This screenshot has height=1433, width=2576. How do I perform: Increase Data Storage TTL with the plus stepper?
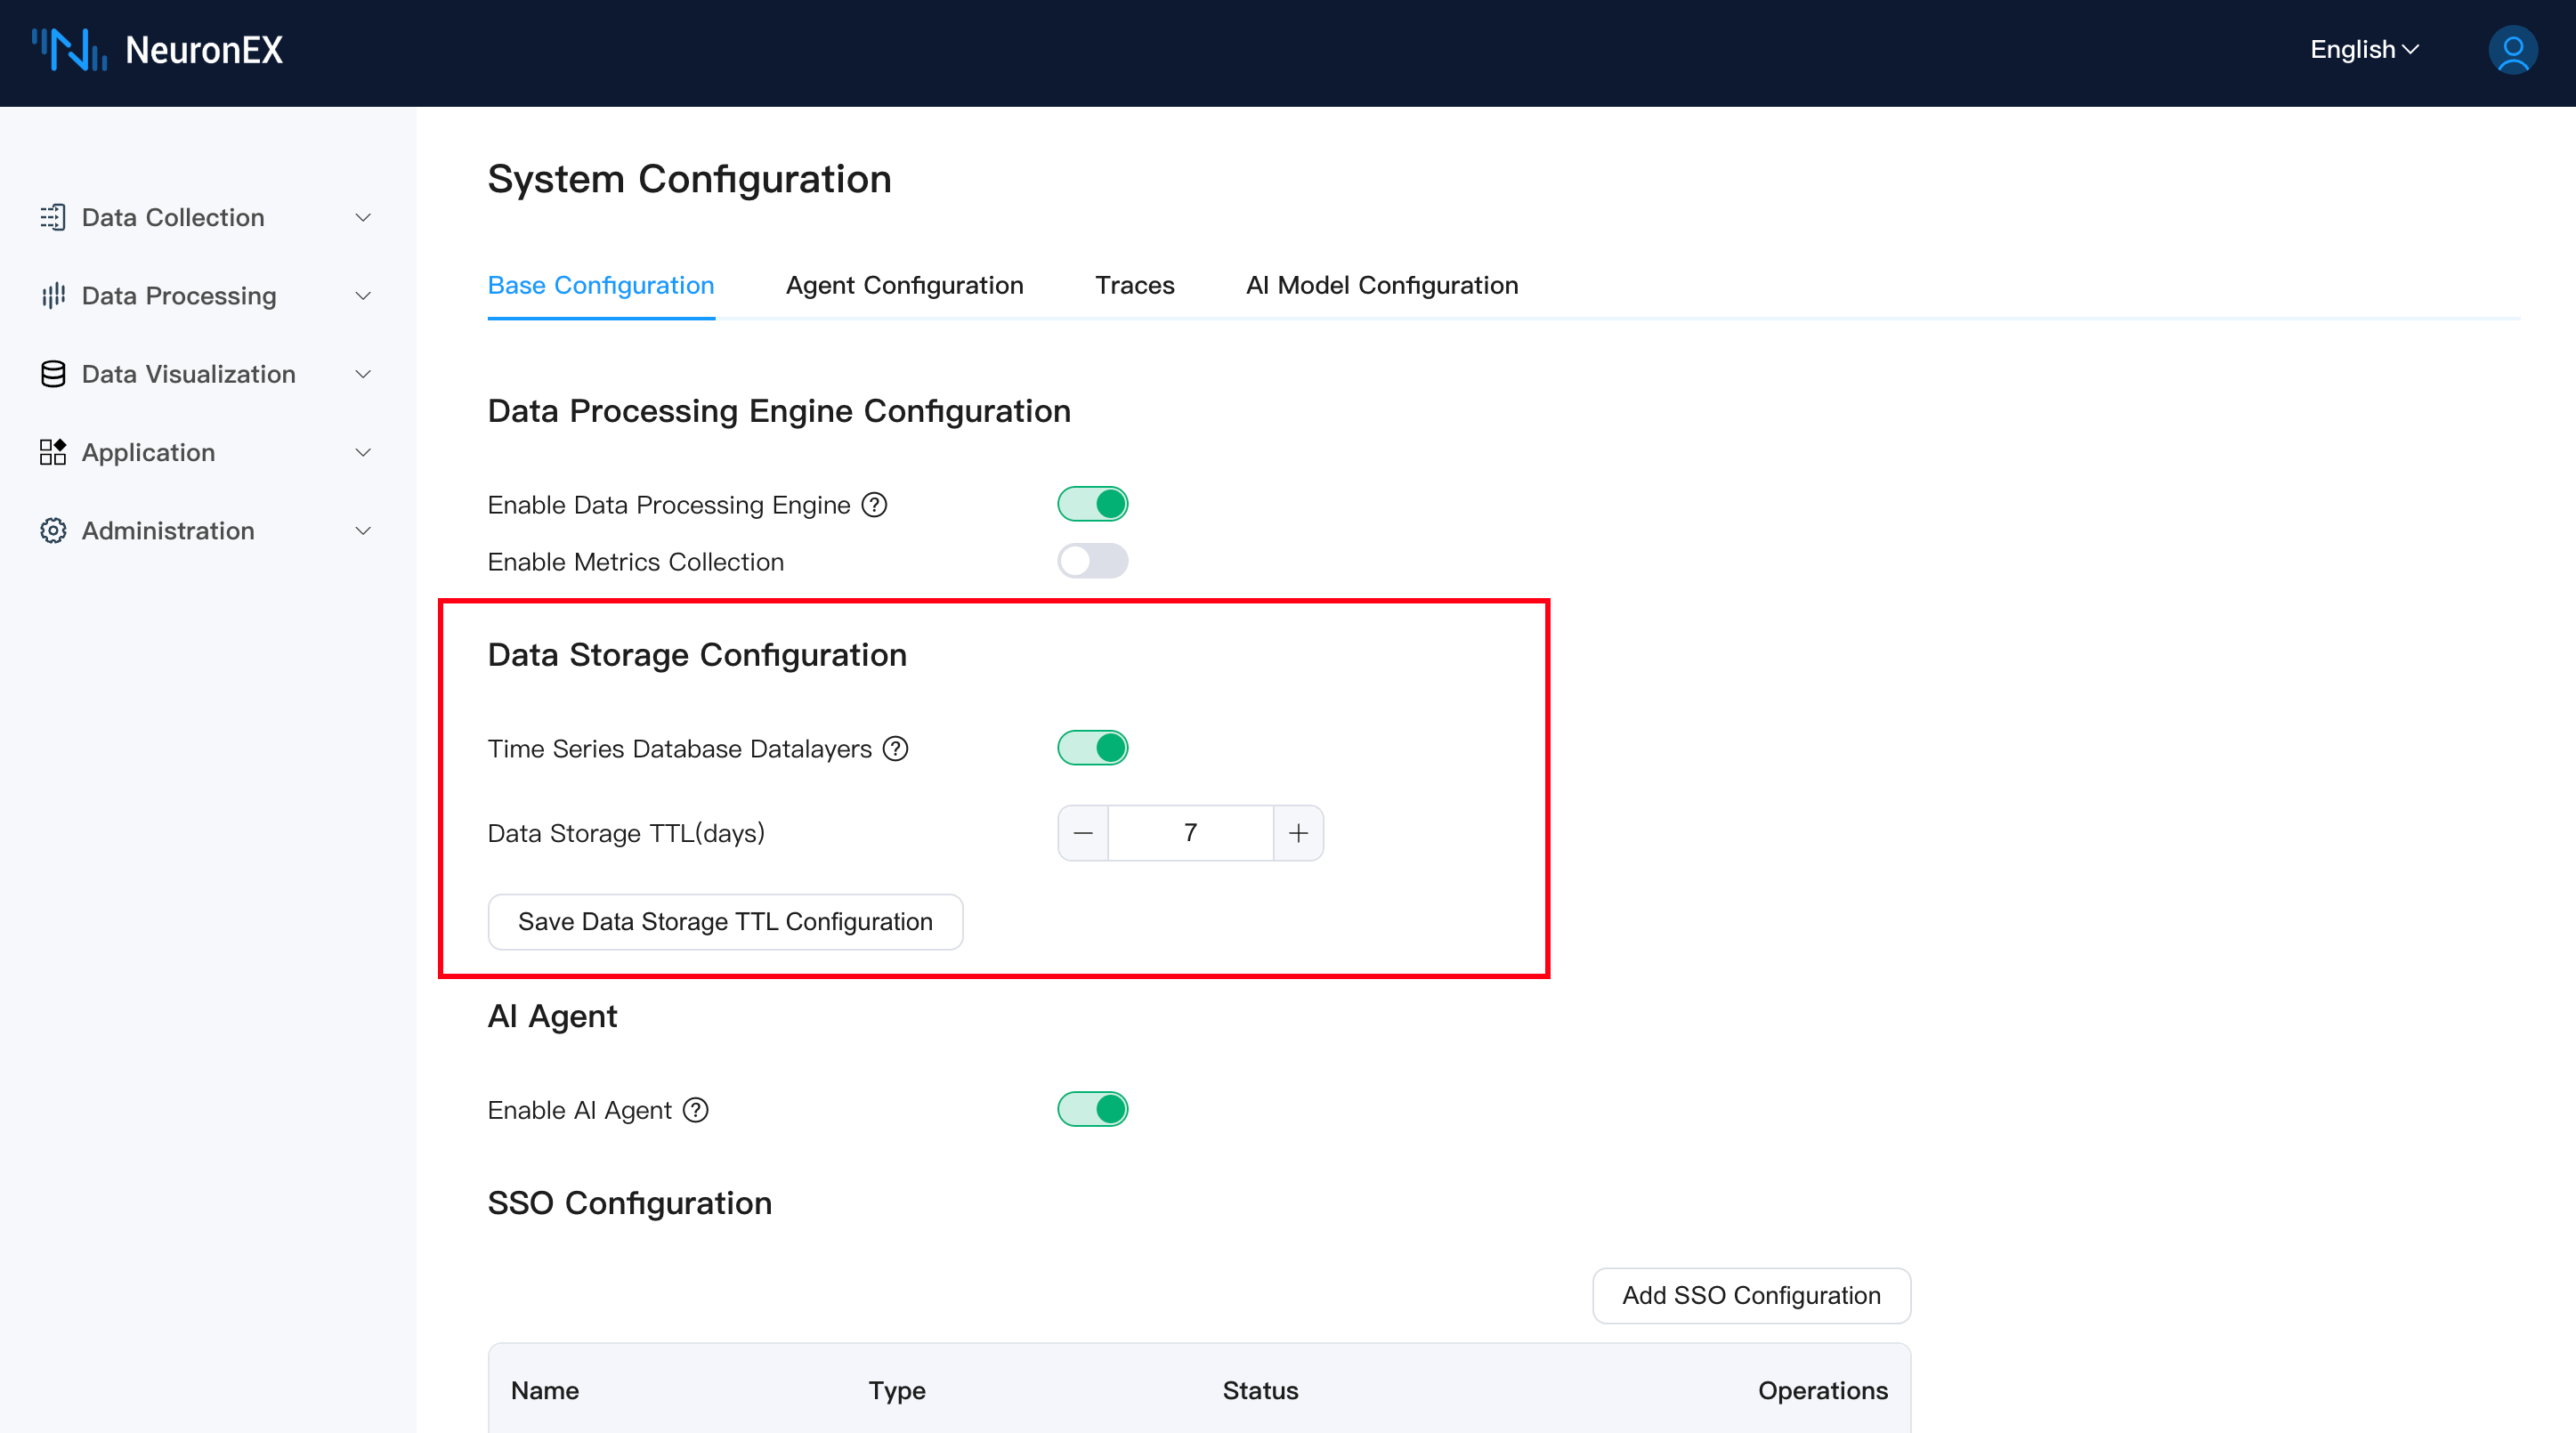point(1298,832)
